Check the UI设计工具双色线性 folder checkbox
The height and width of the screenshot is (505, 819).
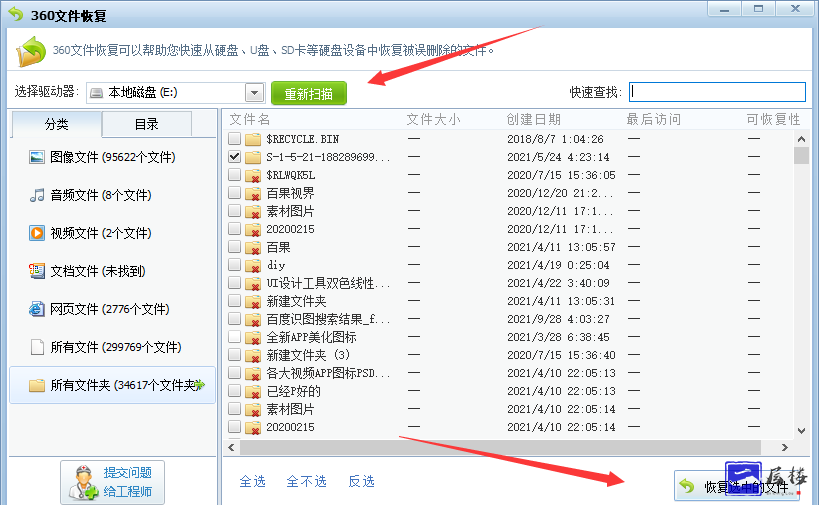(x=235, y=283)
